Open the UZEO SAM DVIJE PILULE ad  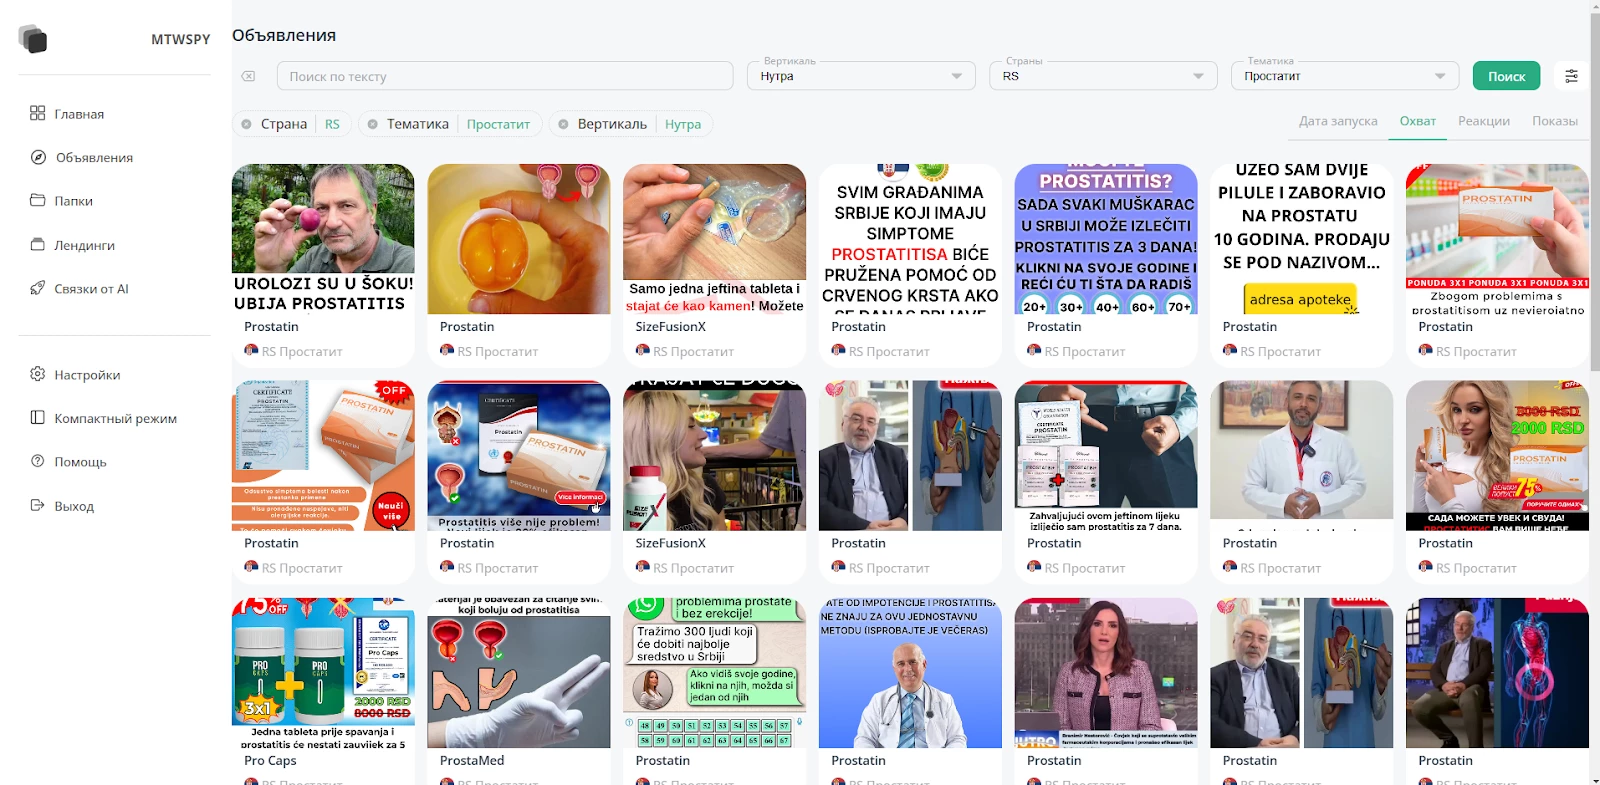(1301, 239)
